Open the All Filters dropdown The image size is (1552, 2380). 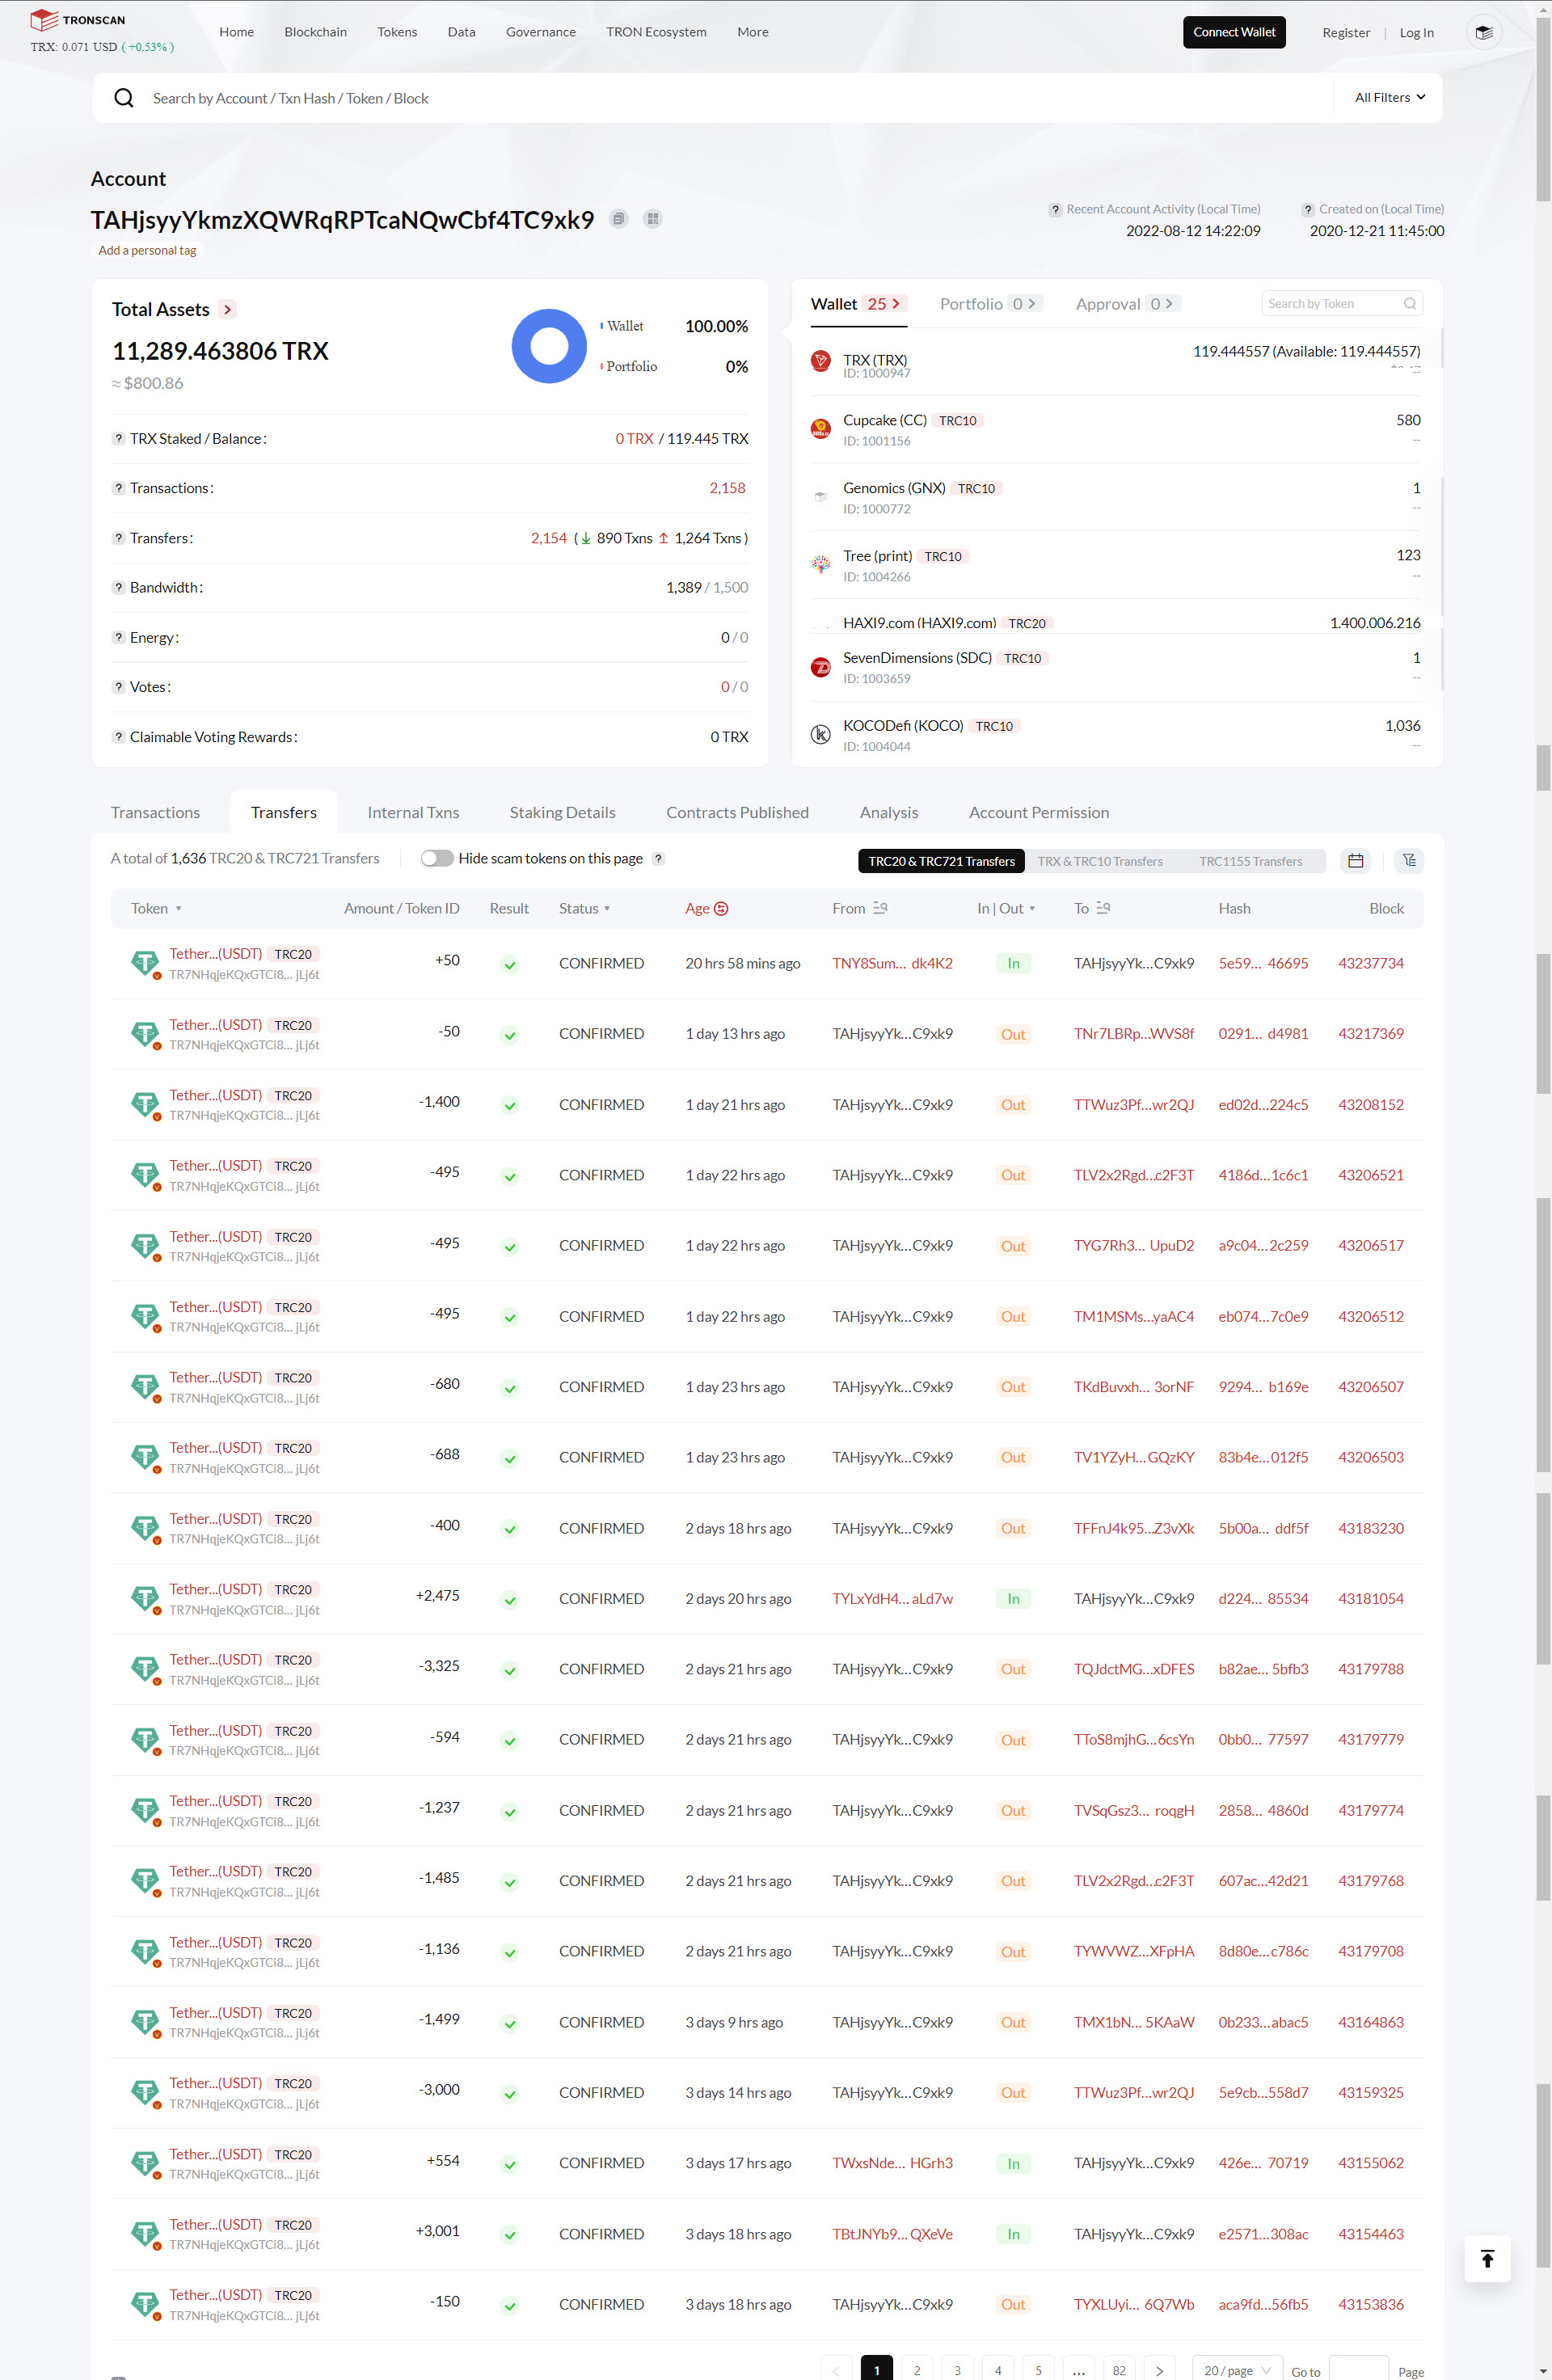click(1390, 98)
